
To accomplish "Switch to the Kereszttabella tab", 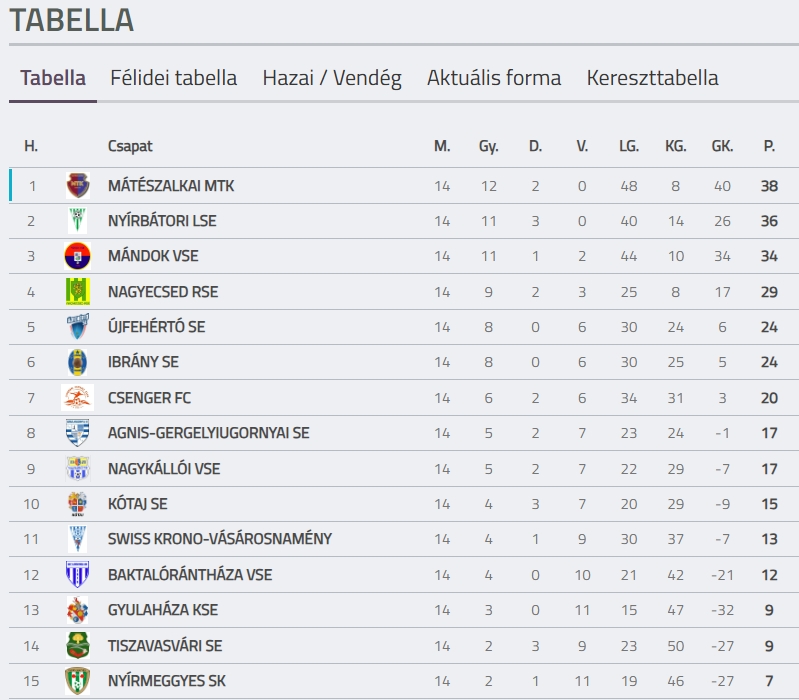I will [x=652, y=78].
